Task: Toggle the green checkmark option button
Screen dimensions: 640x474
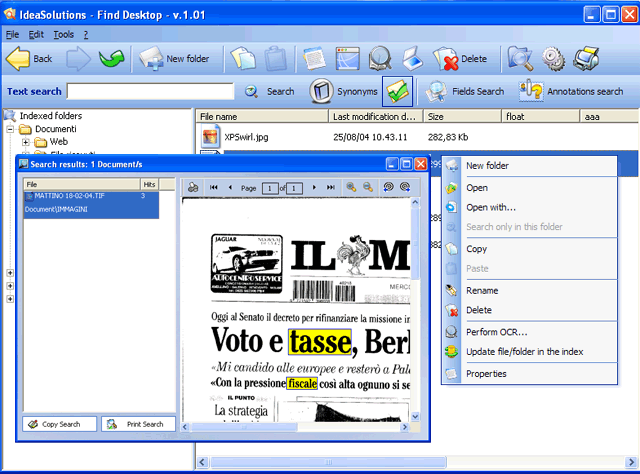Action: [398, 91]
